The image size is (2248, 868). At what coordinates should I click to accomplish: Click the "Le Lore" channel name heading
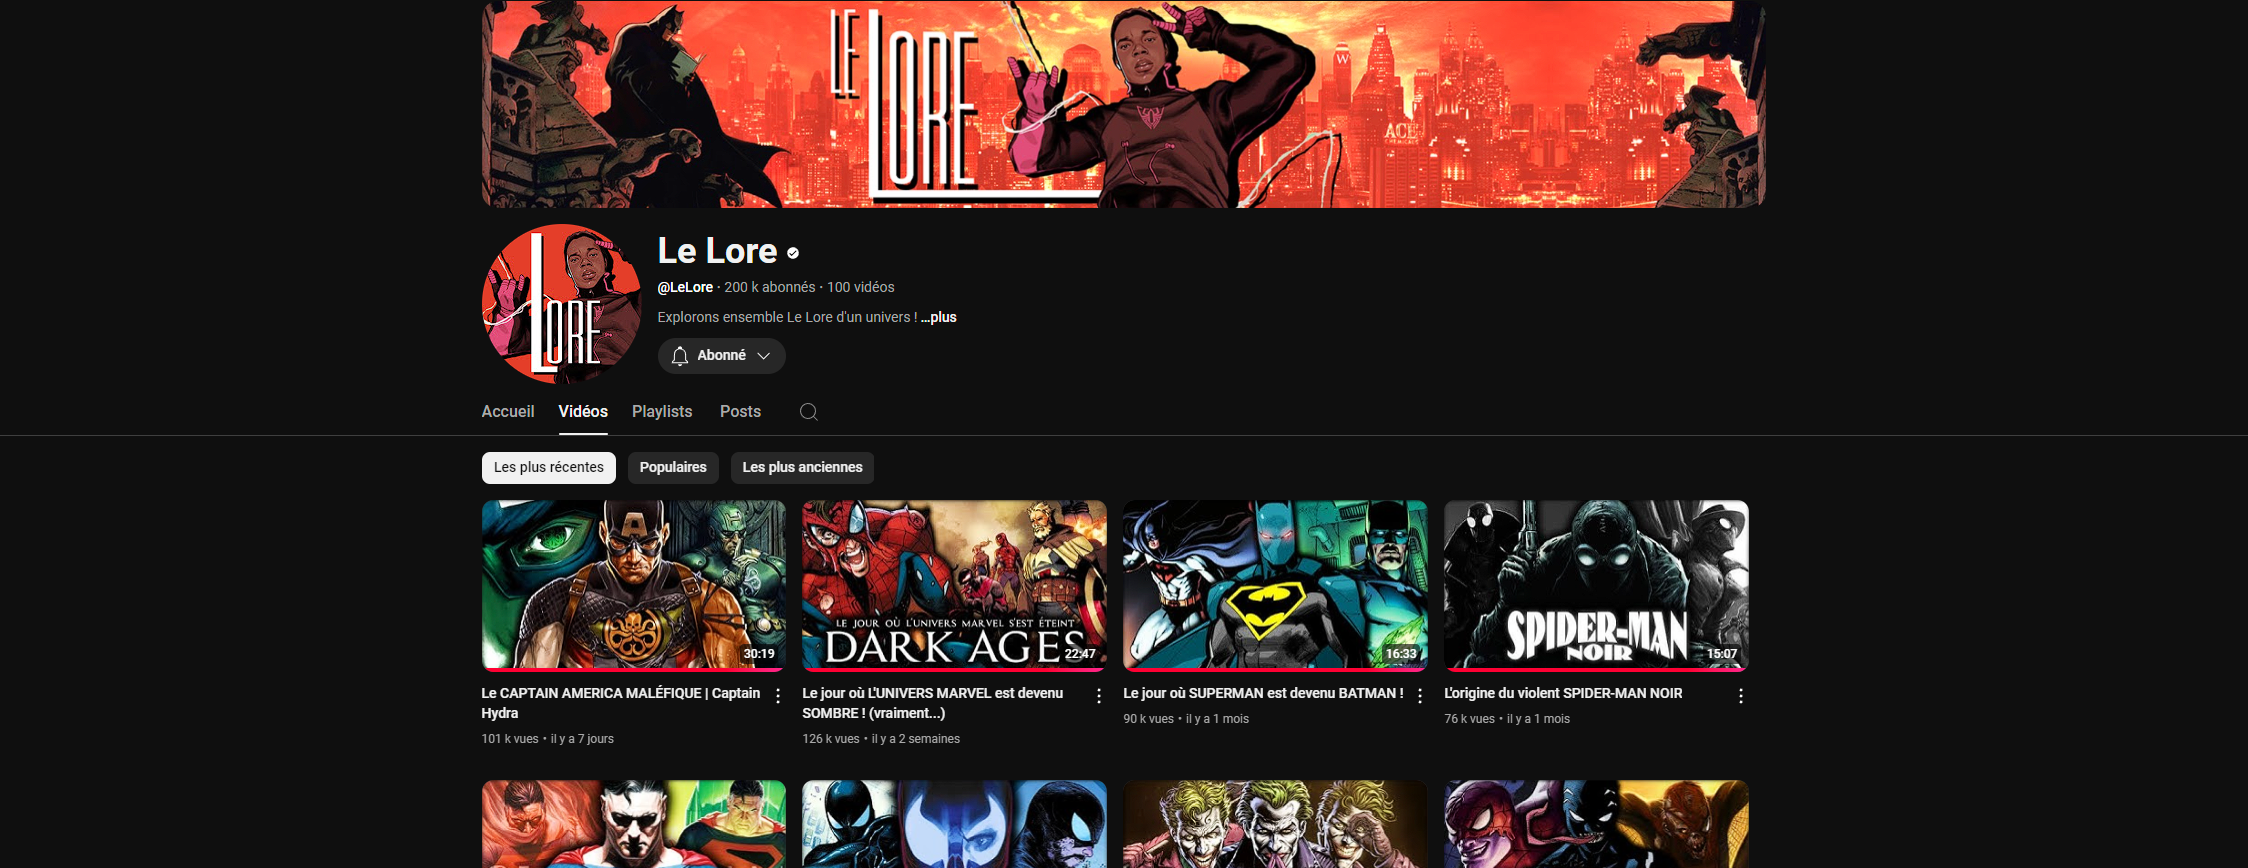coord(717,251)
